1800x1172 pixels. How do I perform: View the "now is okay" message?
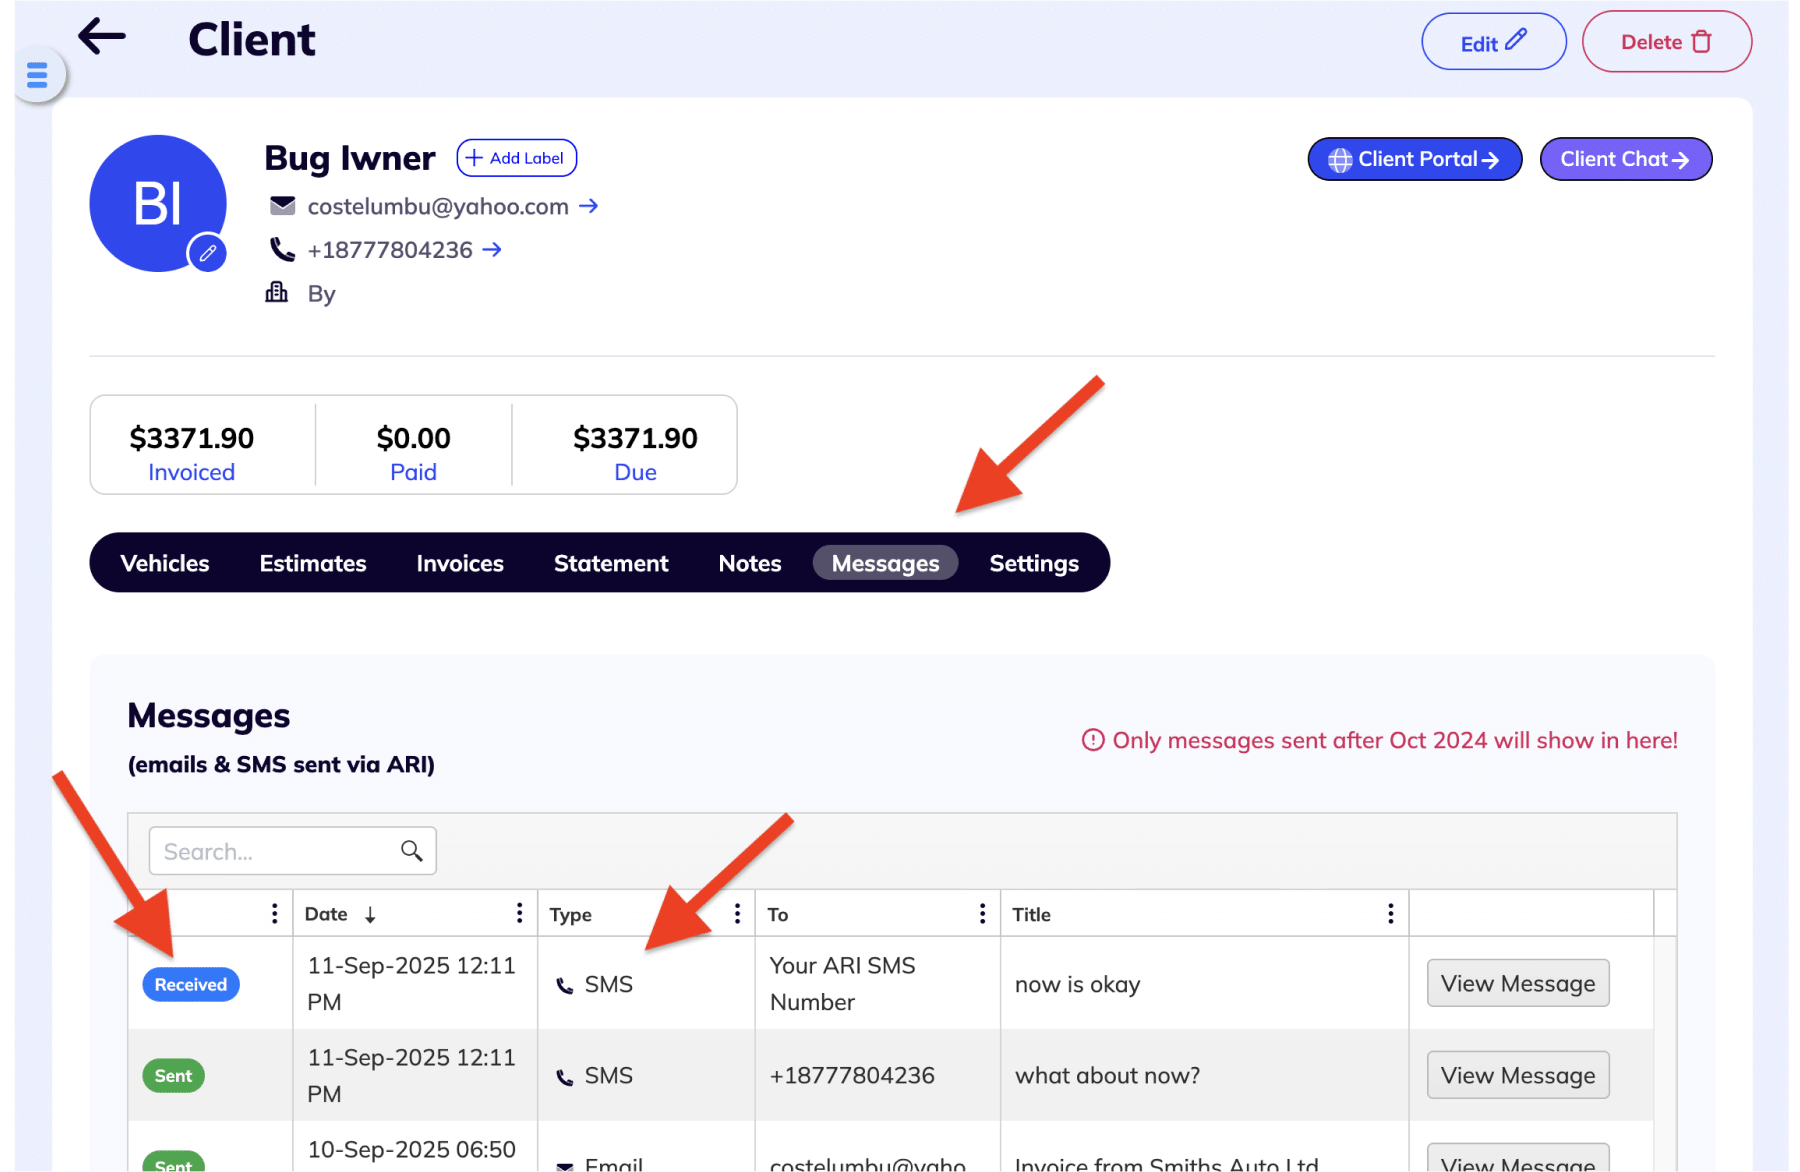(x=1517, y=984)
